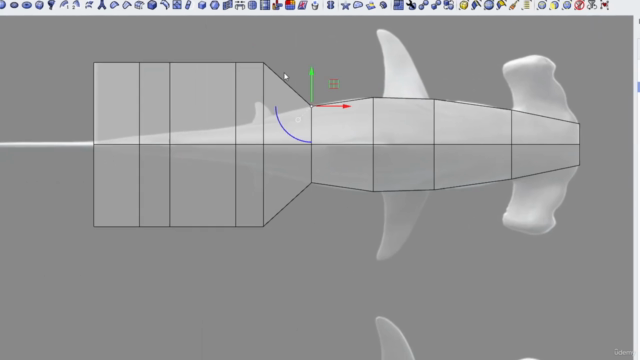
Task: Click the yellow and blue stacked layers icon
Action: pyautogui.click(x=371, y=5)
